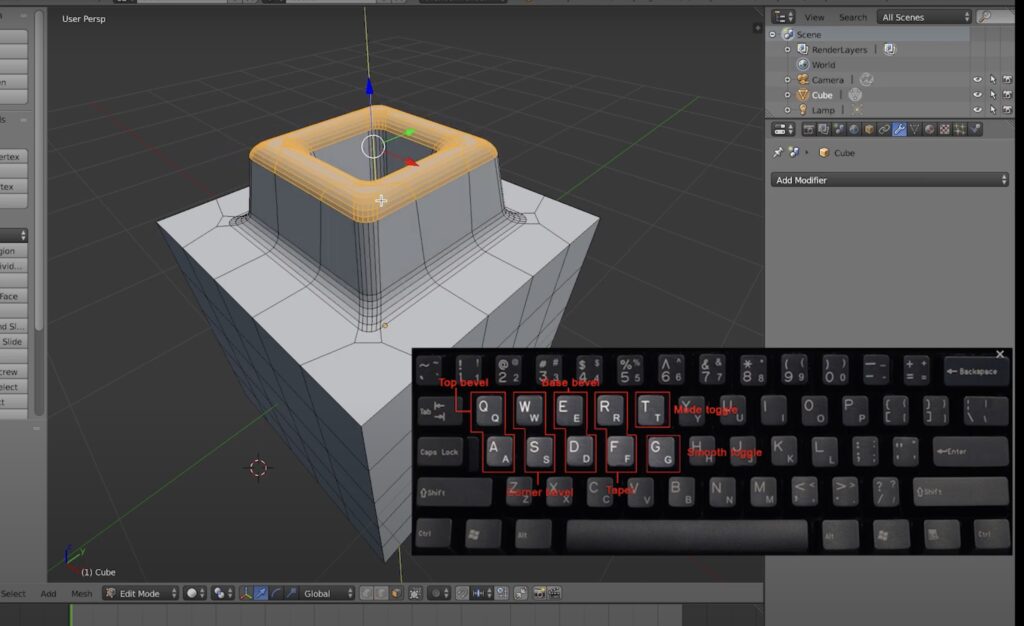The width and height of the screenshot is (1024, 626).
Task: Click the RenderLayers data icon in outliner
Action: [889, 50]
